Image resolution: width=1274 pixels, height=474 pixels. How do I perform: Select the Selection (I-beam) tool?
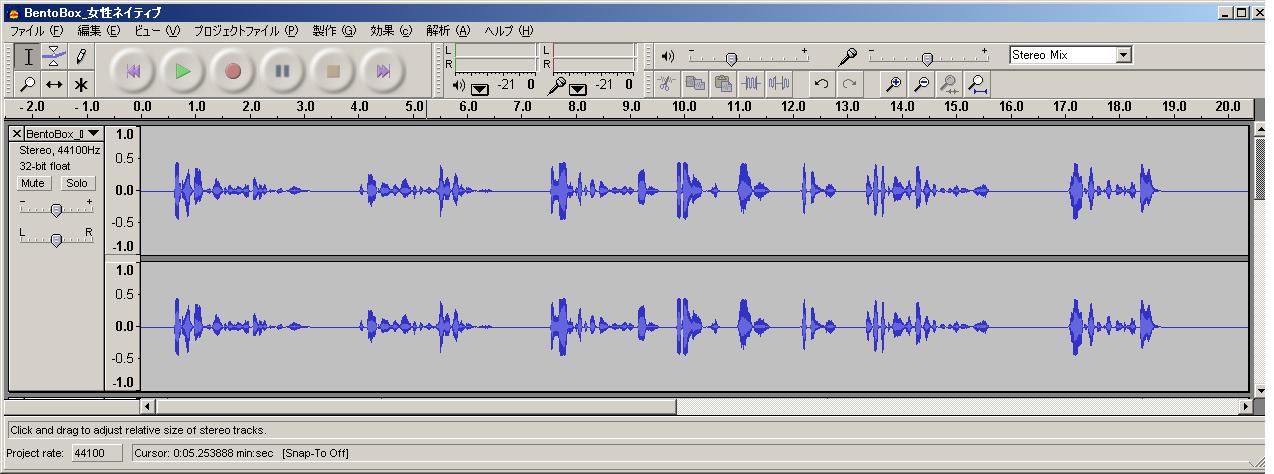(x=28, y=57)
